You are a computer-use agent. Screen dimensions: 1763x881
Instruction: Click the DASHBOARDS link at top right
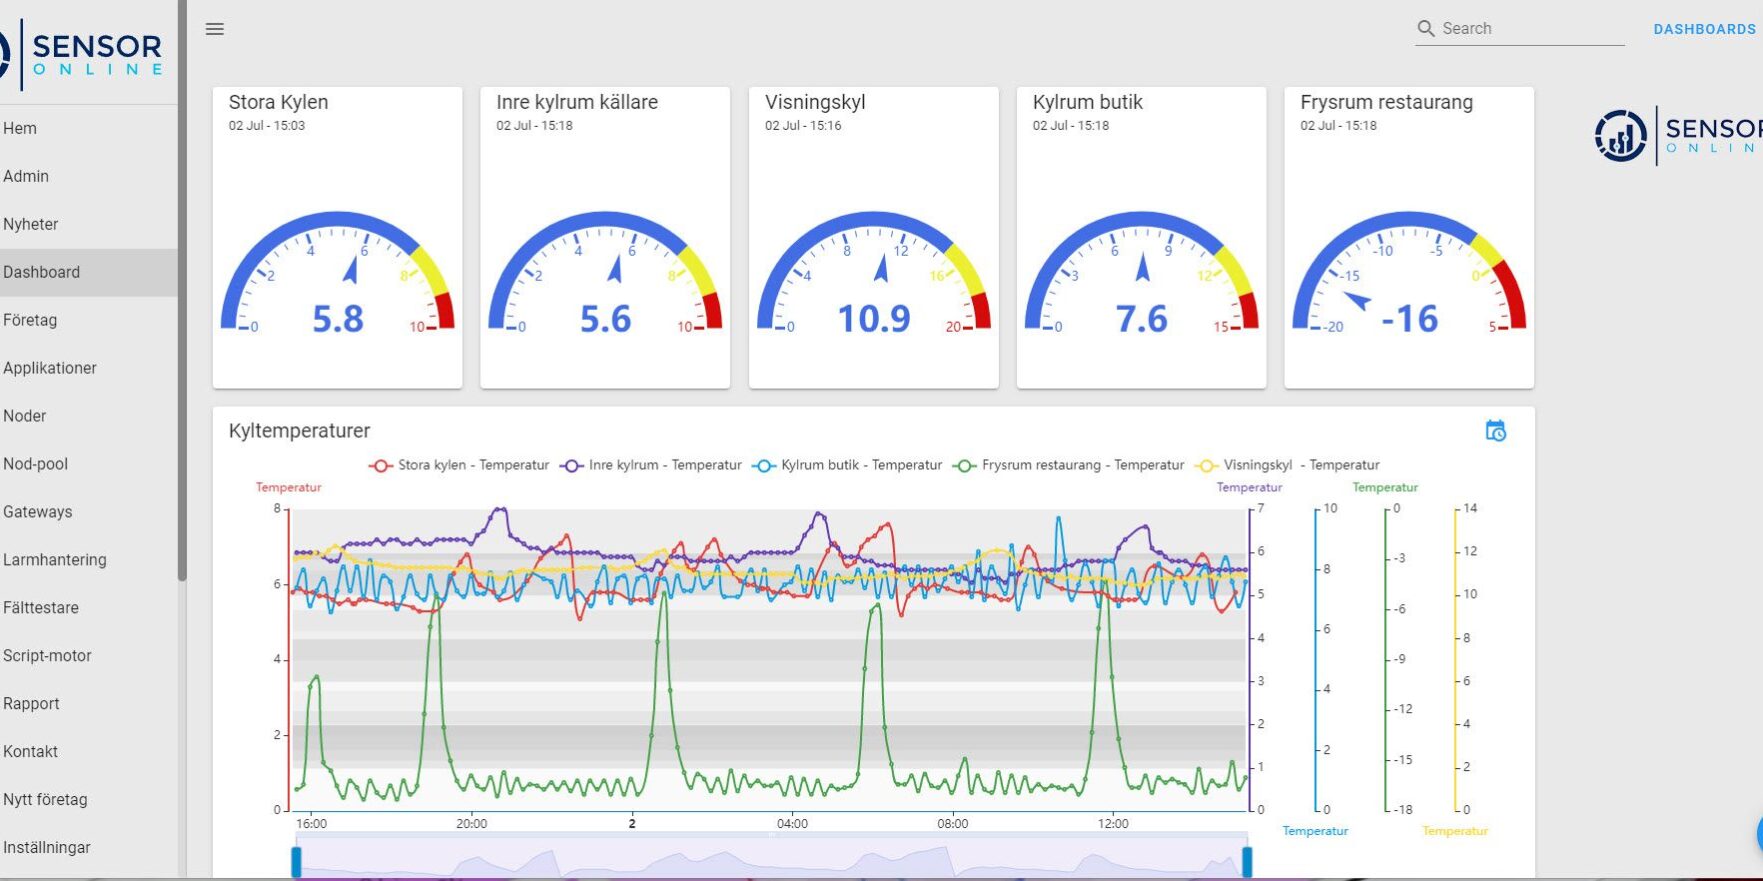1704,29
